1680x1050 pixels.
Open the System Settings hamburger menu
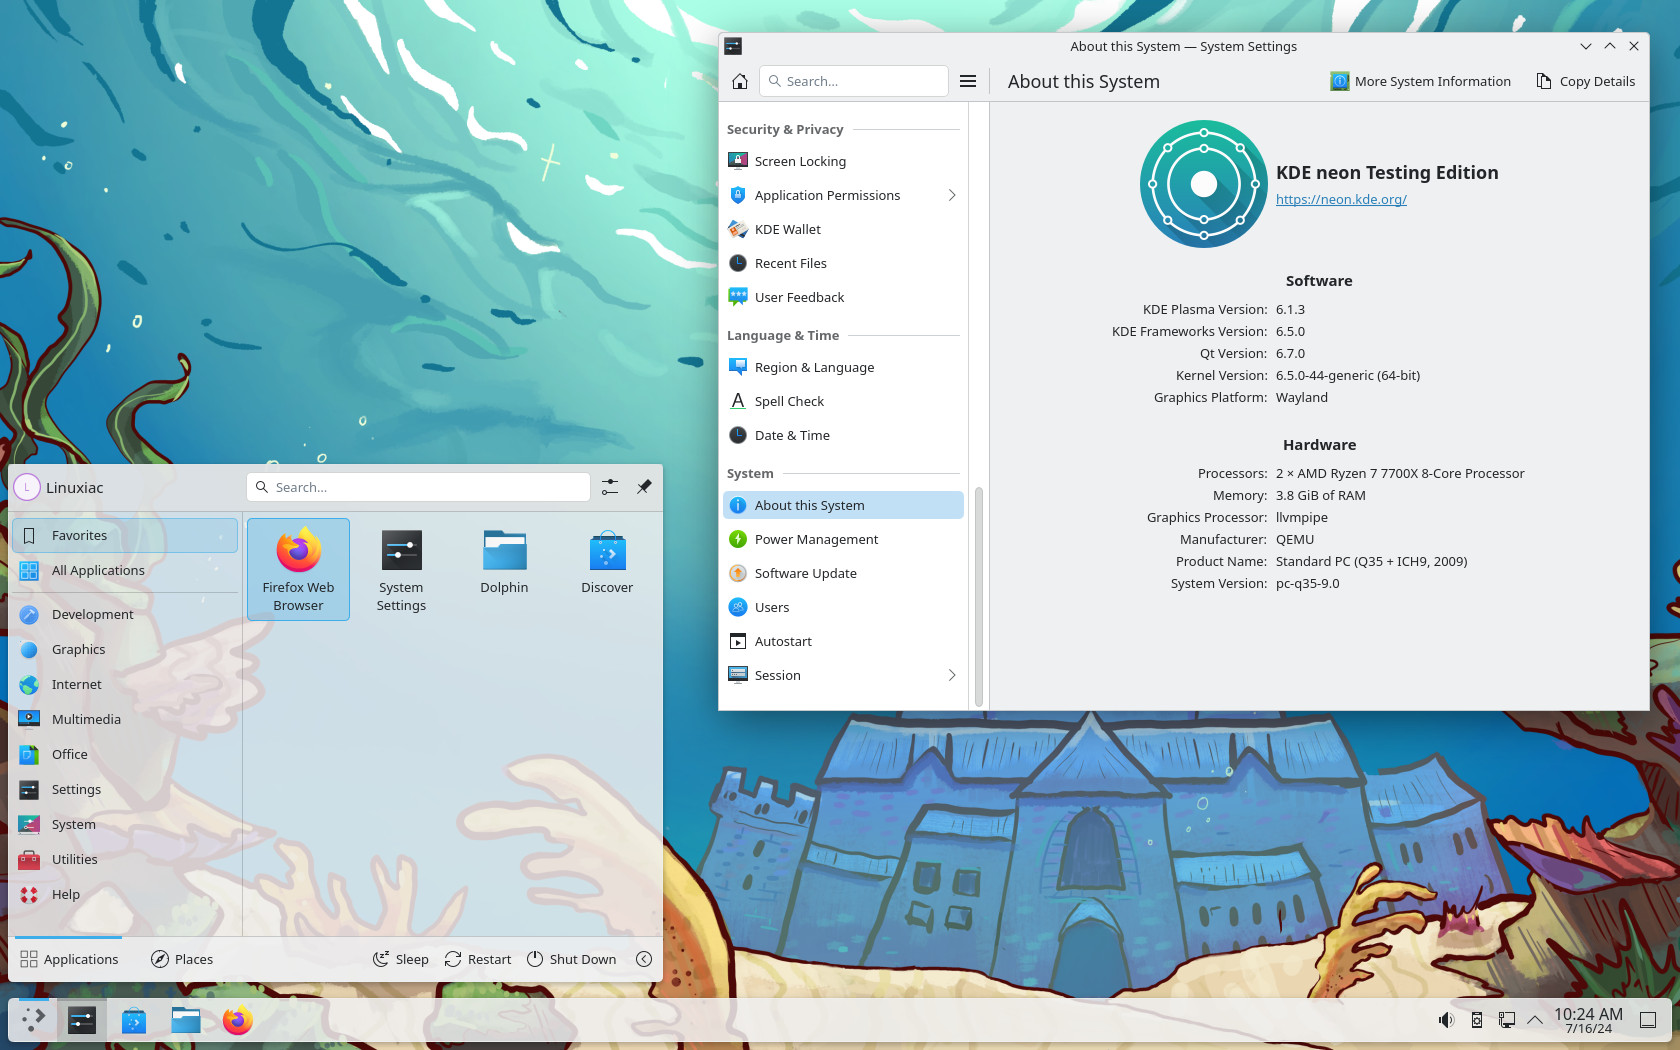(968, 81)
